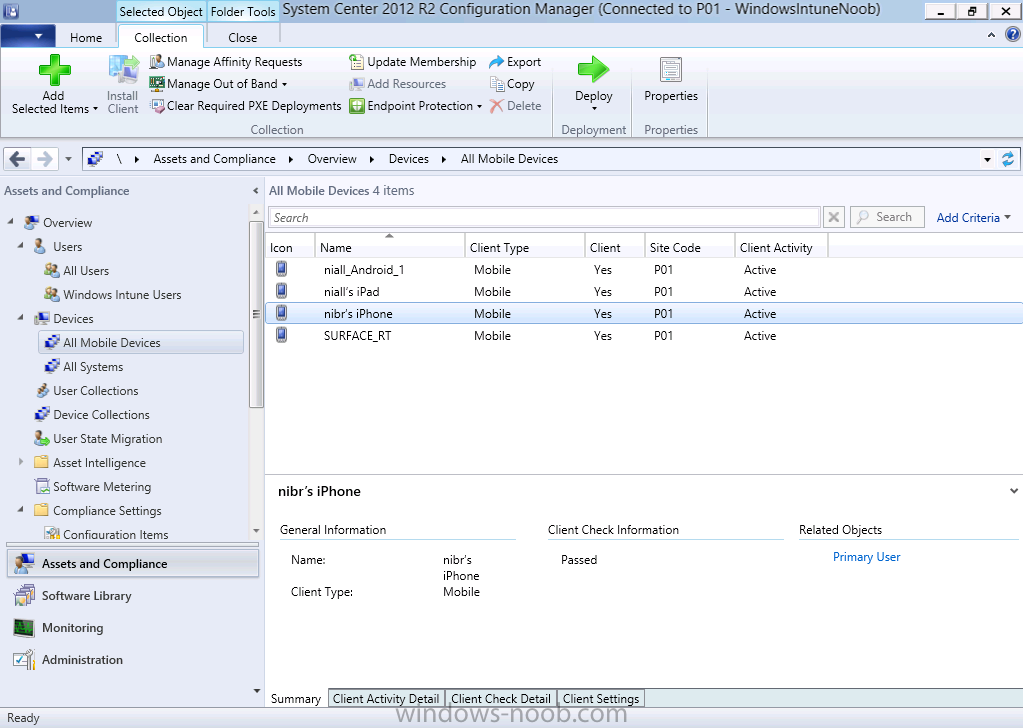Click the Update Membership ribbon item
Screen dimensions: 1023x728
click(412, 62)
